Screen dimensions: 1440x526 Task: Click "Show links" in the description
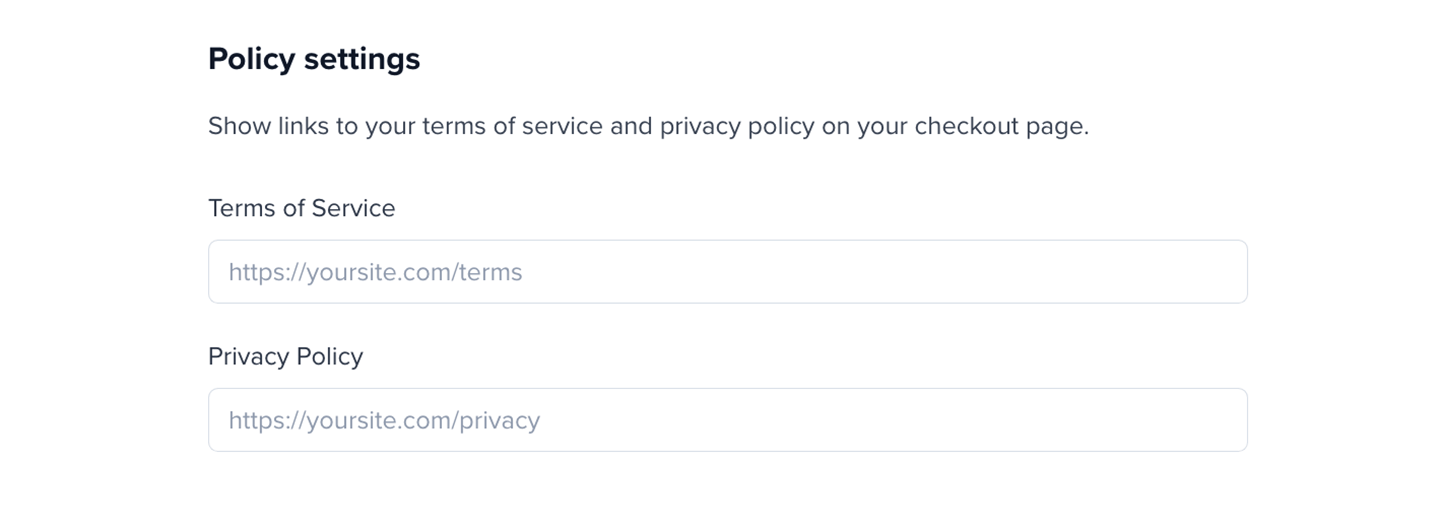click(268, 127)
